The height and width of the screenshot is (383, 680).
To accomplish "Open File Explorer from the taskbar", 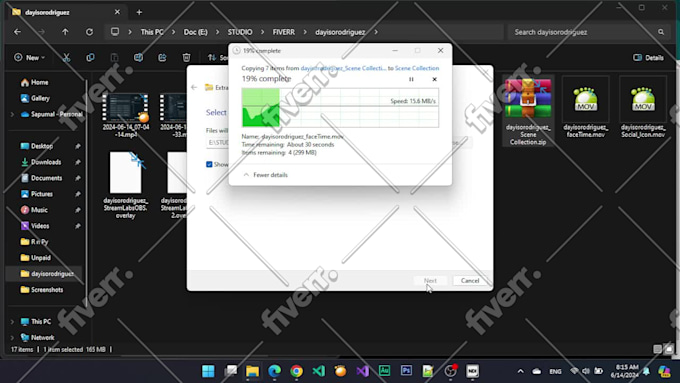I will pos(252,371).
